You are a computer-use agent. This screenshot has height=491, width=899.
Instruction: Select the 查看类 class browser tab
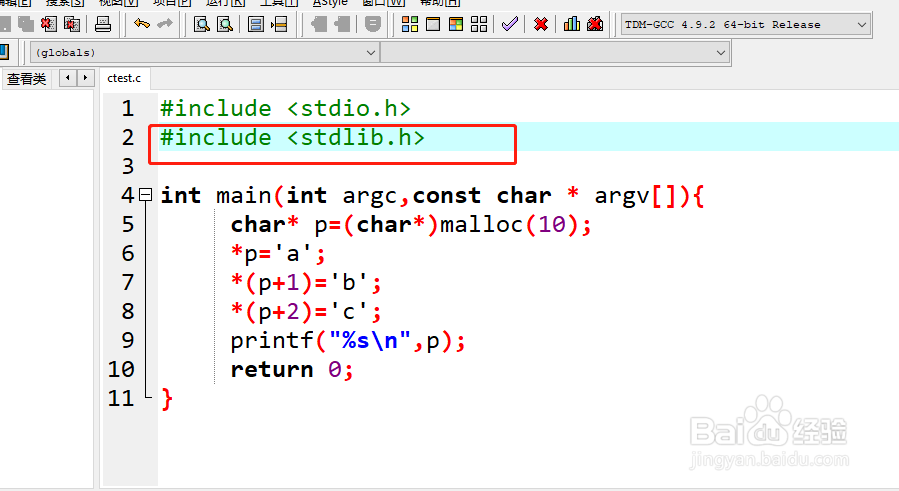(x=26, y=79)
